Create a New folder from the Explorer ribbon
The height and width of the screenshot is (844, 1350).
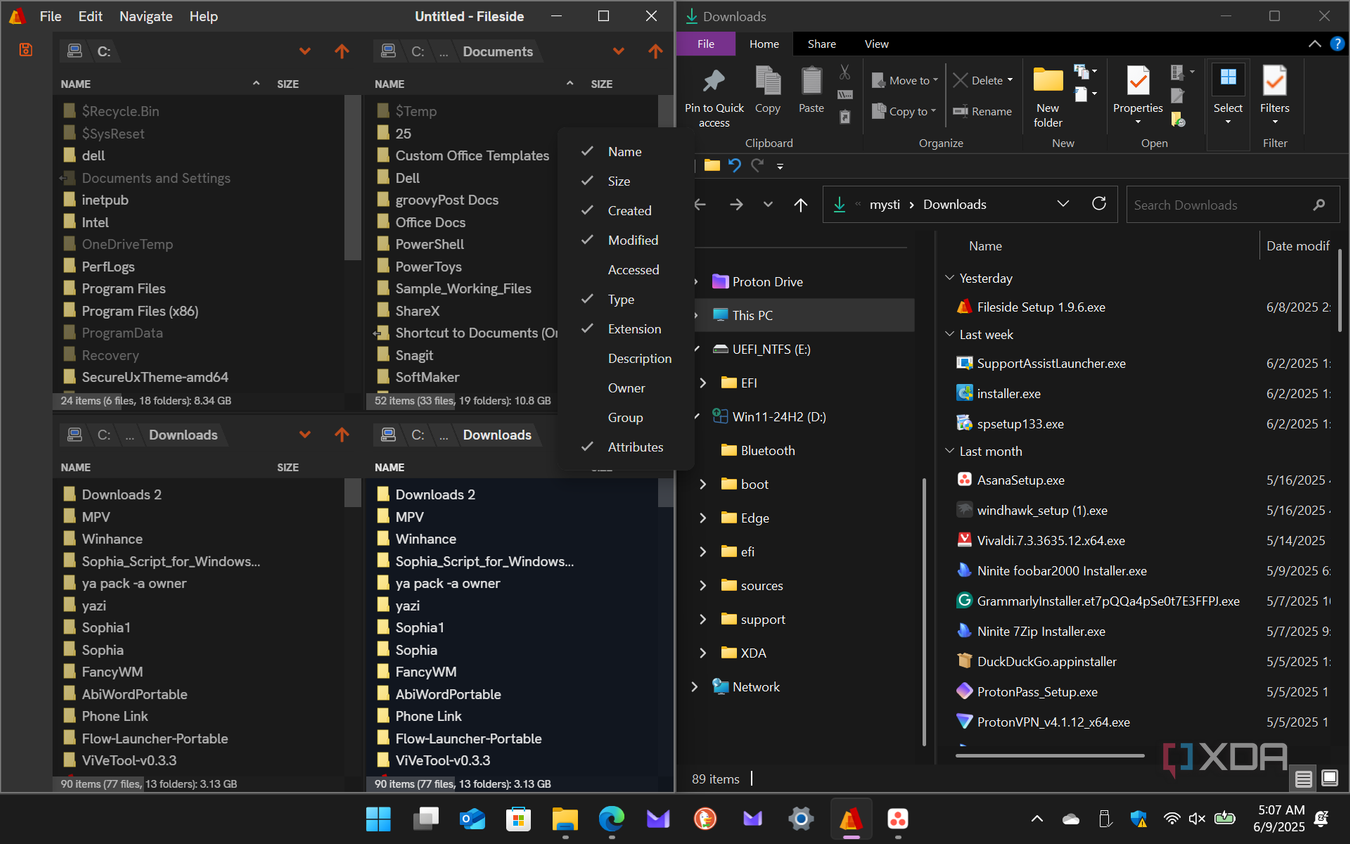(x=1048, y=98)
